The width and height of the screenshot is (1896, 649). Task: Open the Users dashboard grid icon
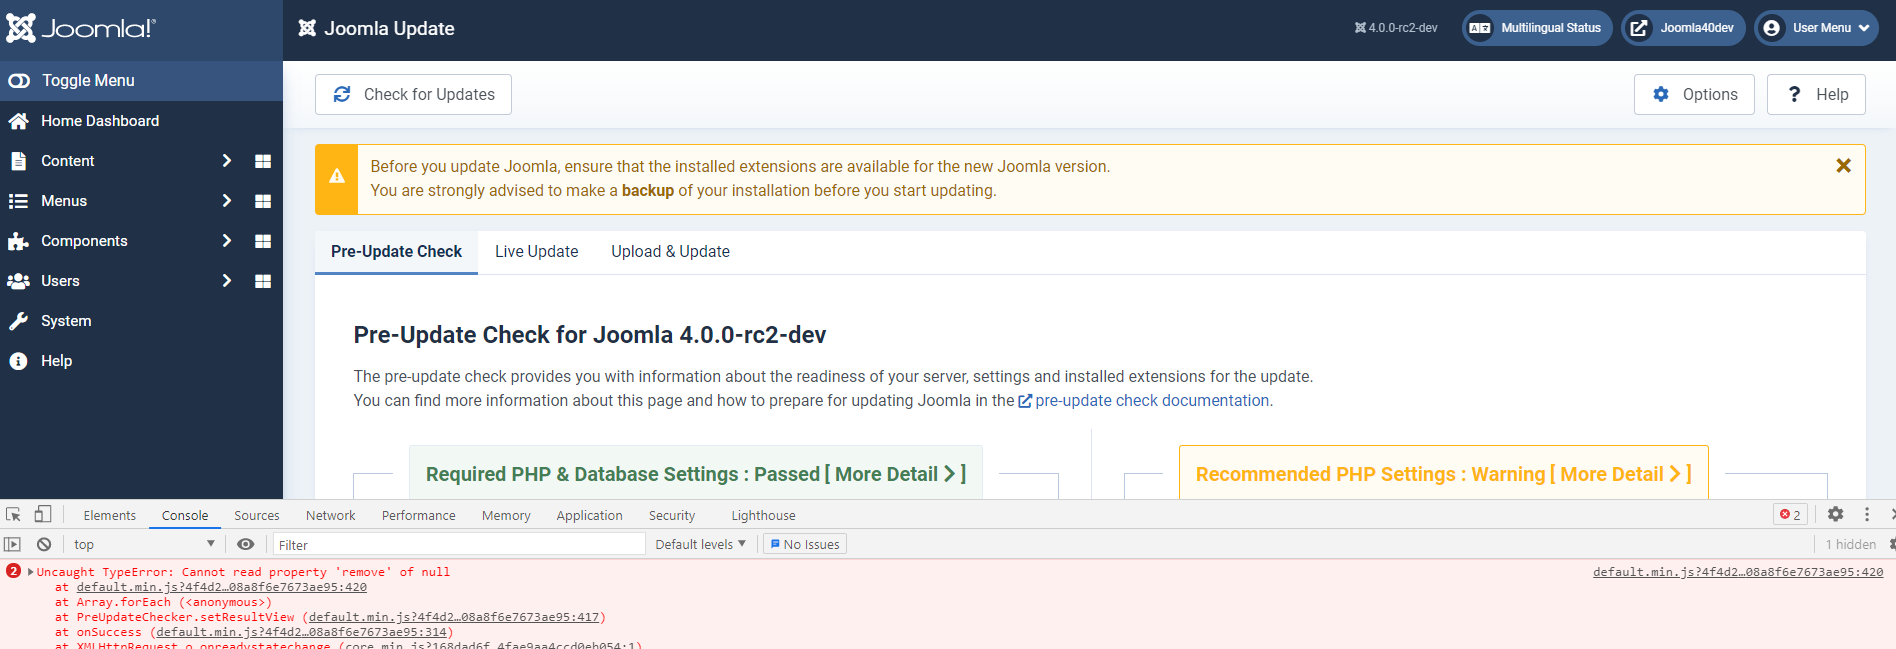coord(263,281)
